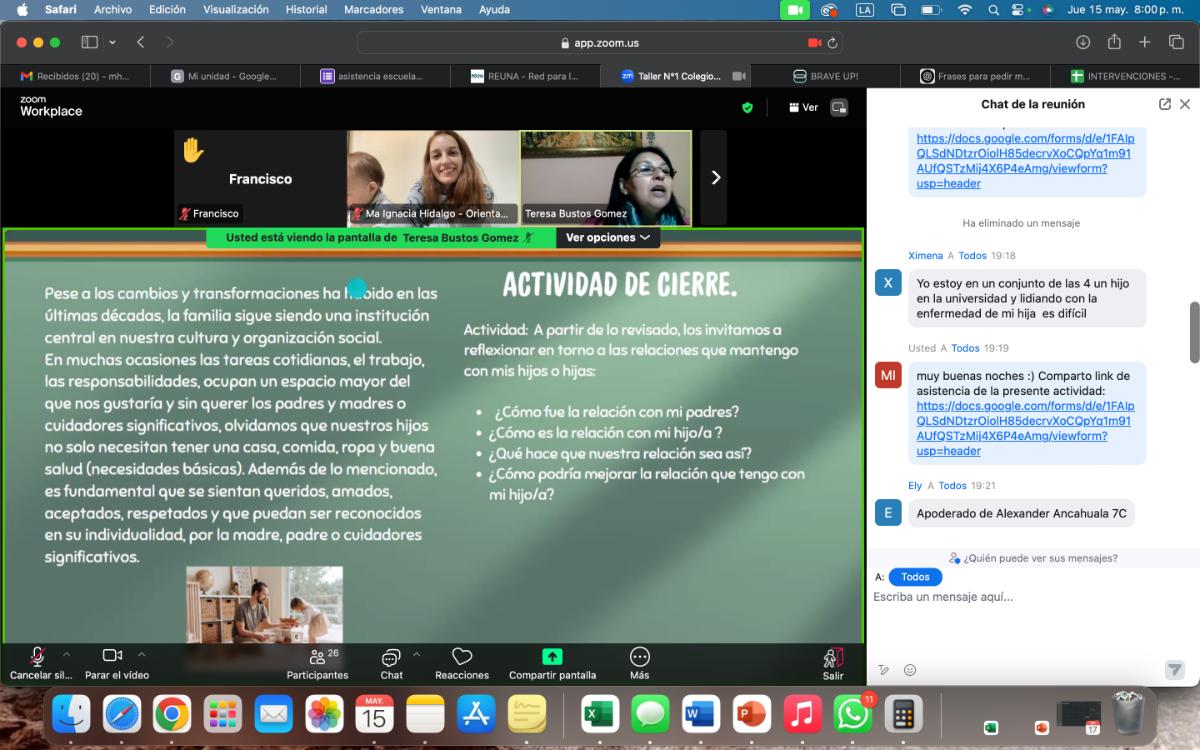Unmute microphone with Cancelar silencio
This screenshot has width=1200, height=750.
click(38, 656)
